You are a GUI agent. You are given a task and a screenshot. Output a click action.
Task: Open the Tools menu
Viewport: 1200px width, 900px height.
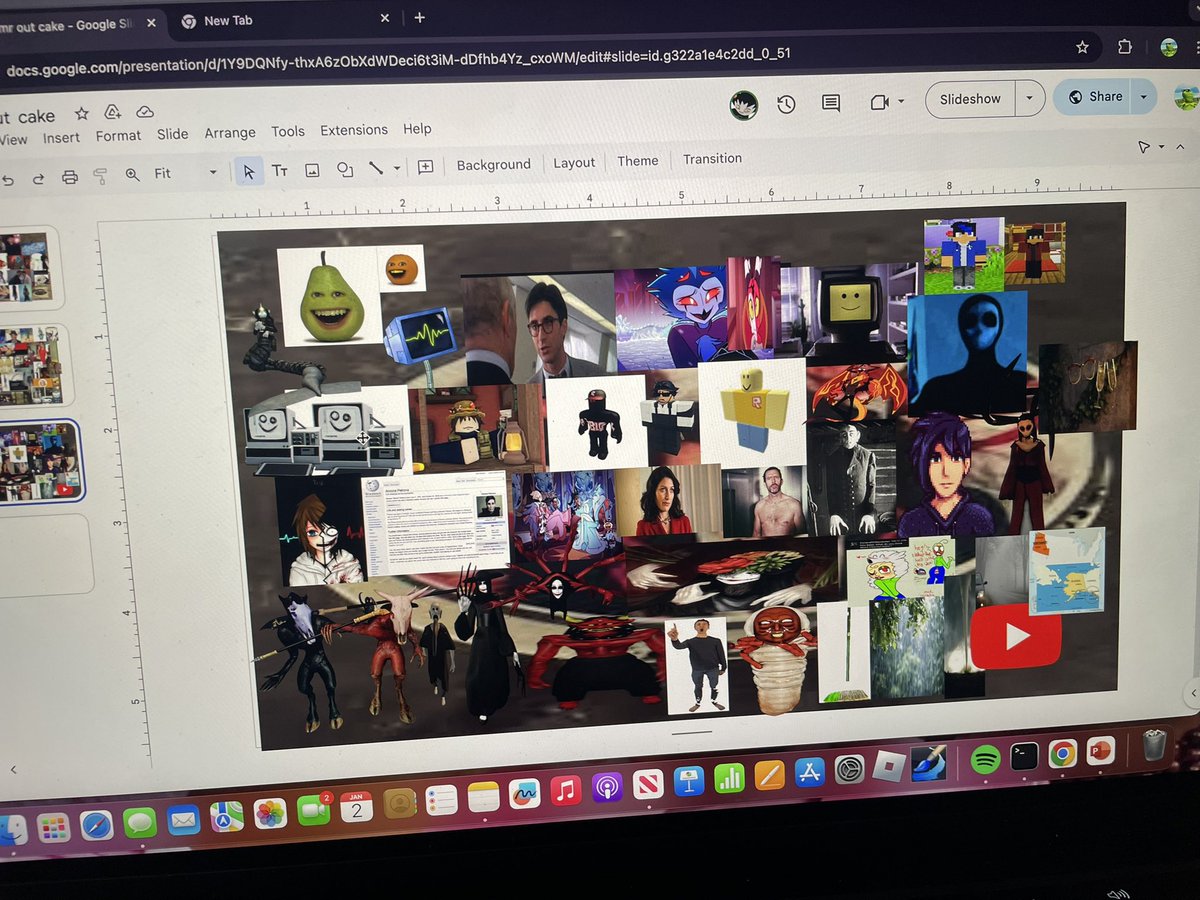(288, 131)
